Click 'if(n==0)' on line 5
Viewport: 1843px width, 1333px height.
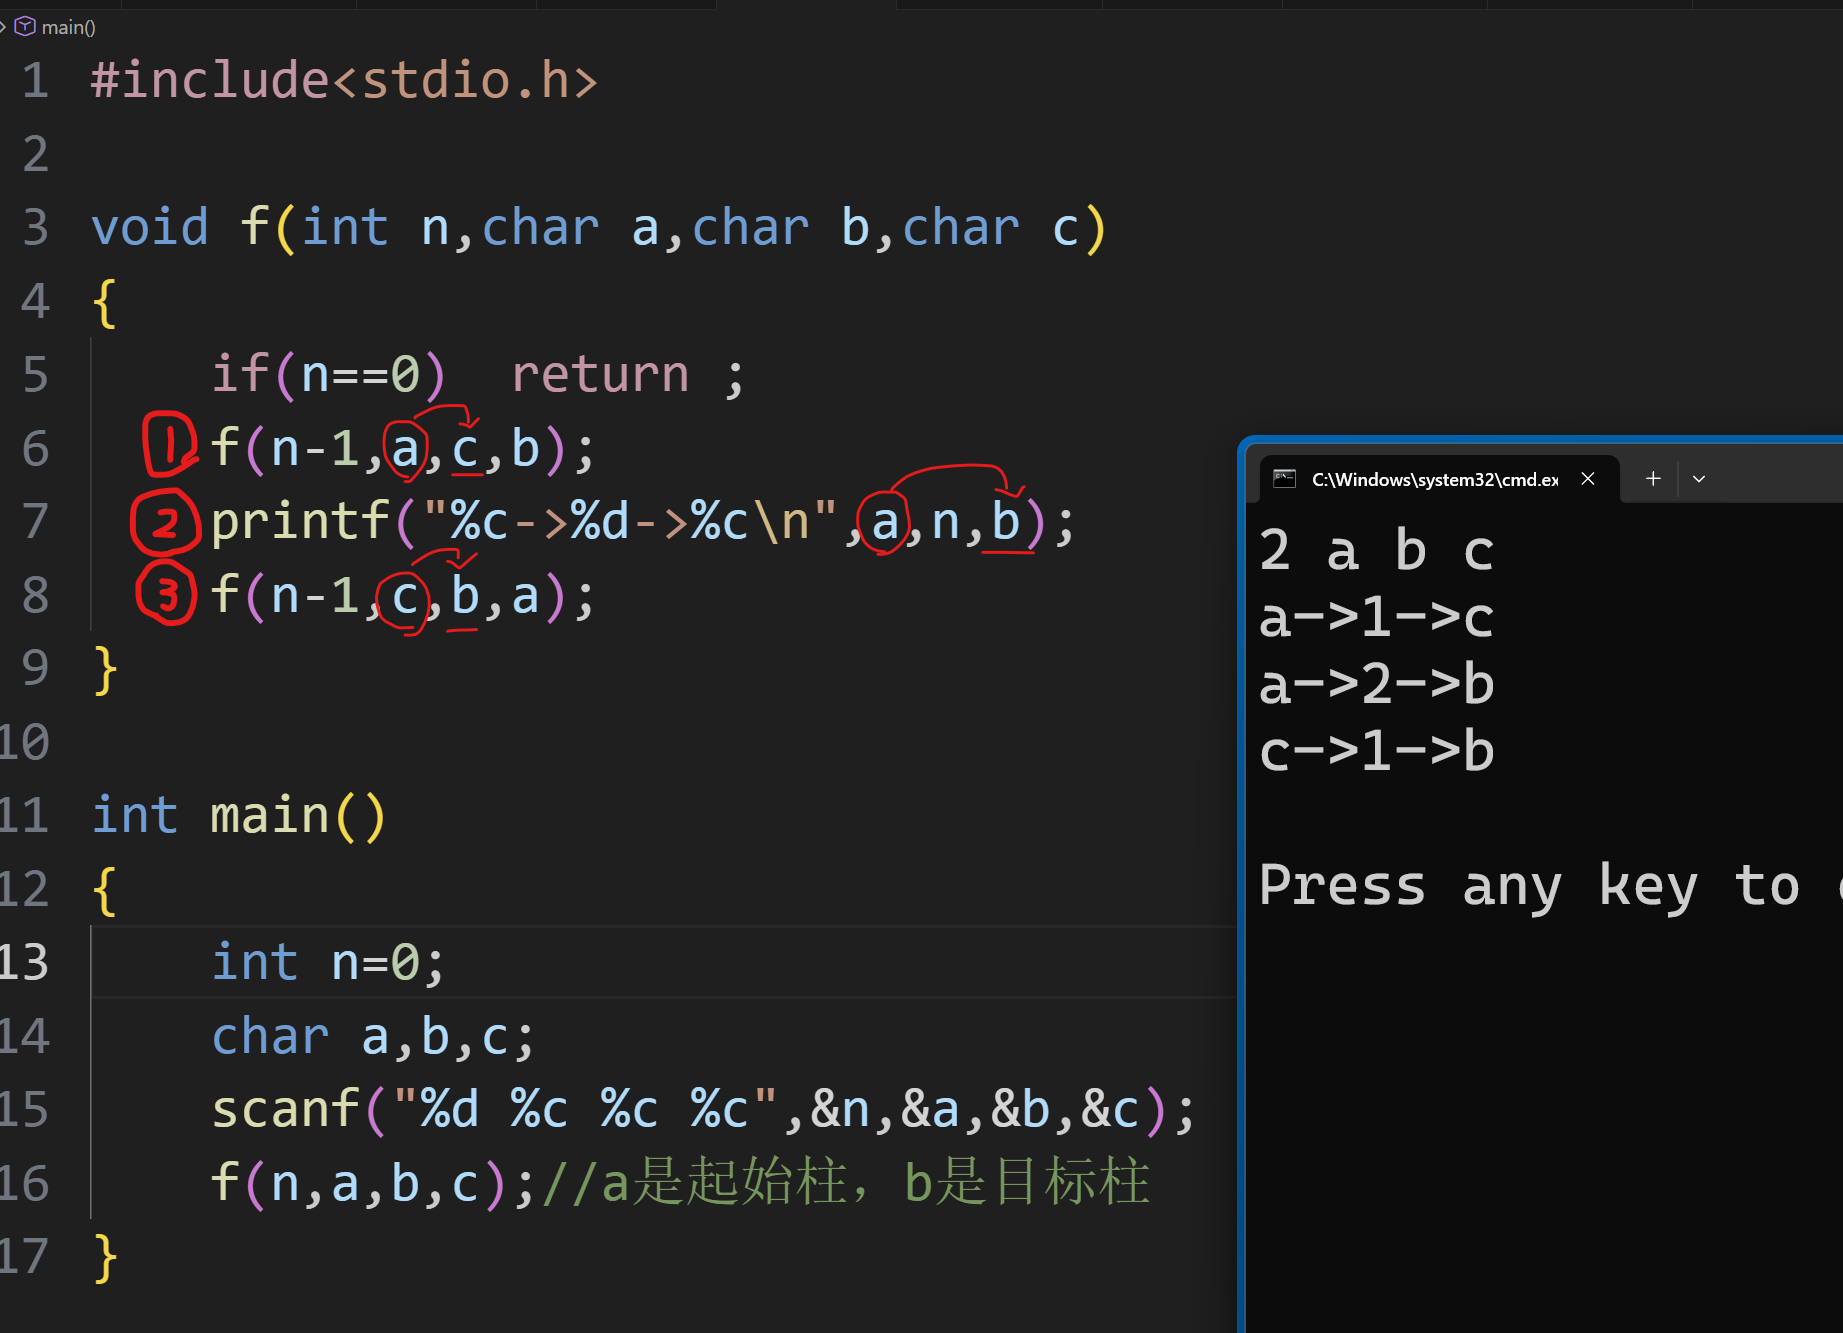pos(328,375)
